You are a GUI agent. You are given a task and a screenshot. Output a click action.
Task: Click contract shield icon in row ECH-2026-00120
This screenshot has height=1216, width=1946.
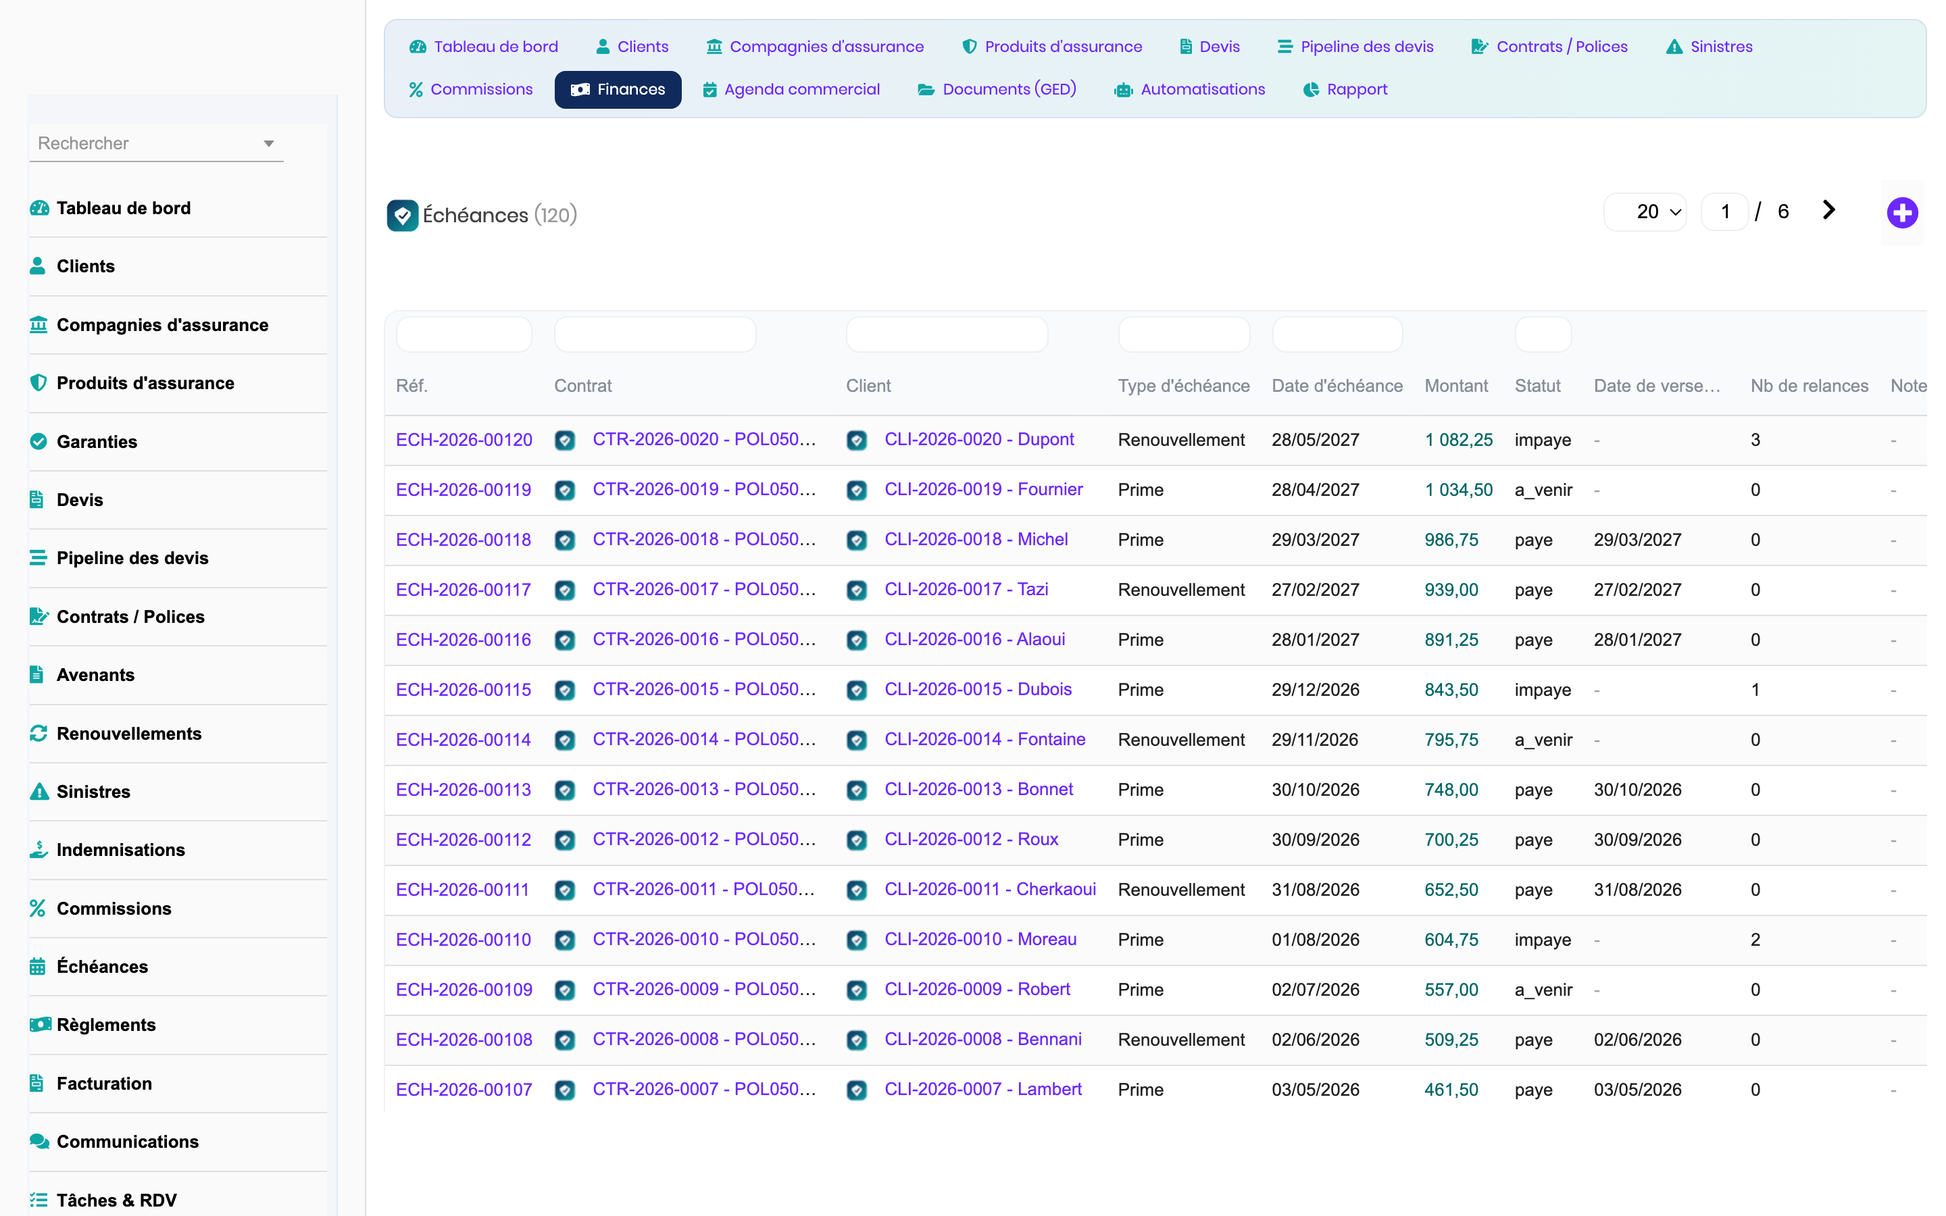click(x=565, y=440)
